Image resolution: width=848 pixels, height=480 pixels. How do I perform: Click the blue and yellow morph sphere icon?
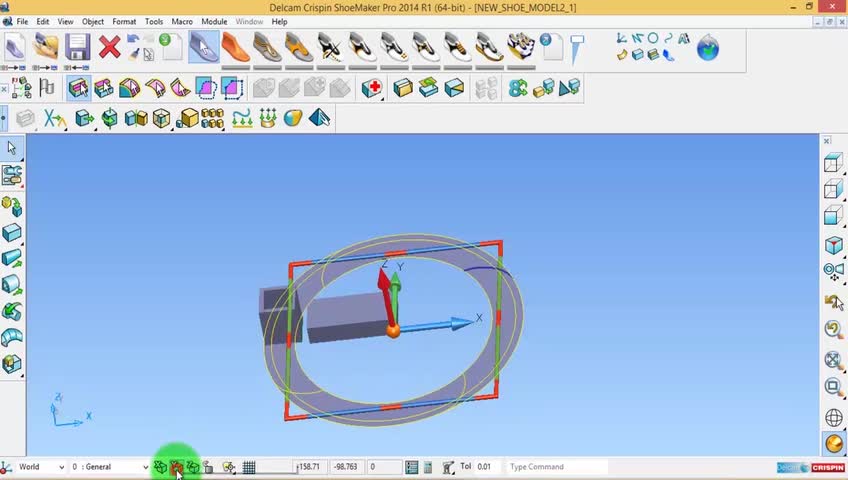pos(293,118)
